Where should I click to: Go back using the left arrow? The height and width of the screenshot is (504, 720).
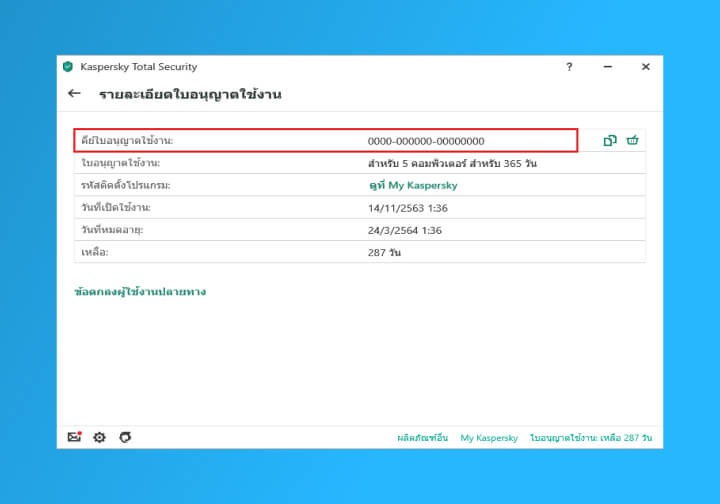[74, 94]
